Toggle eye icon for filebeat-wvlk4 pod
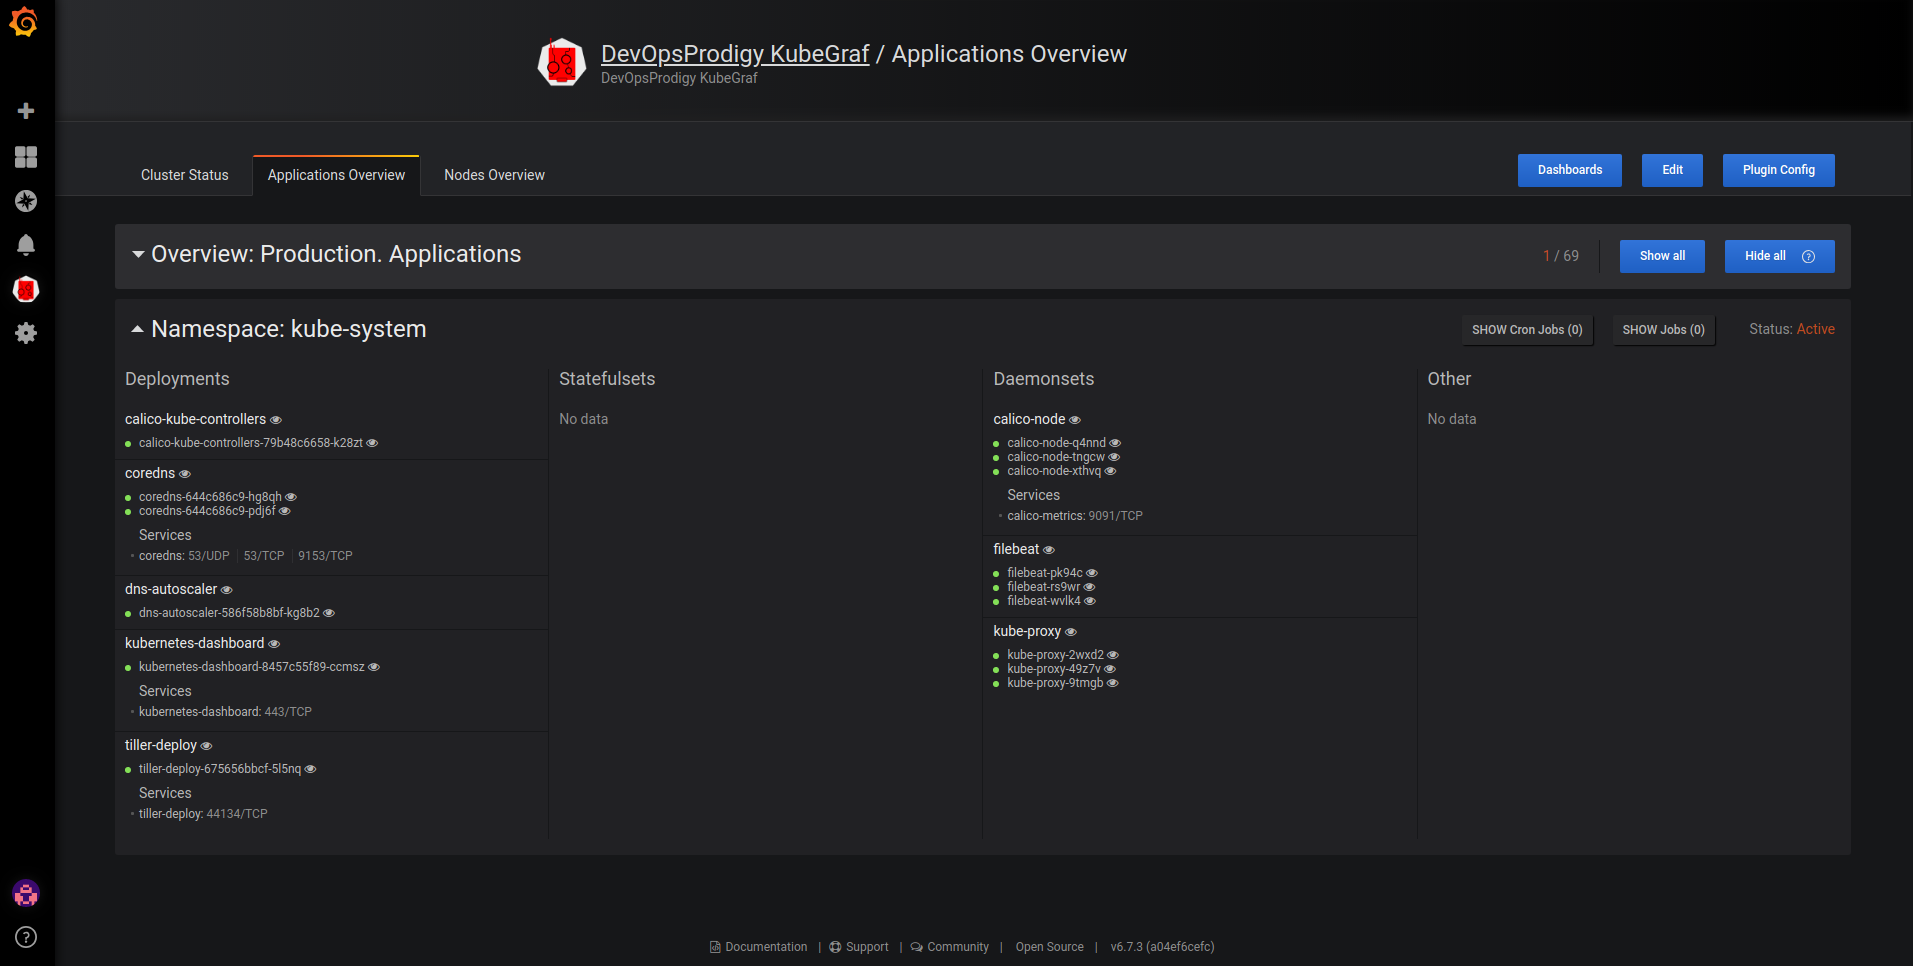The width and height of the screenshot is (1913, 966). click(1090, 601)
